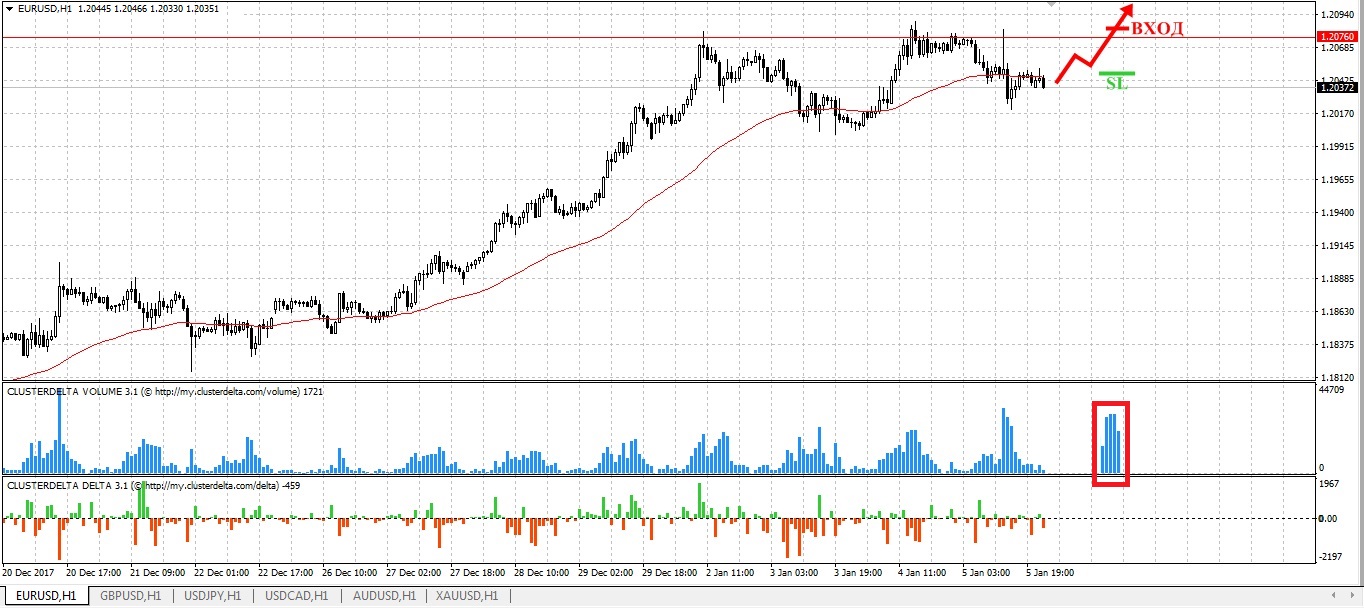The width and height of the screenshot is (1364, 608).
Task: Click the 1.19915 price scale label
Action: [x=1338, y=147]
